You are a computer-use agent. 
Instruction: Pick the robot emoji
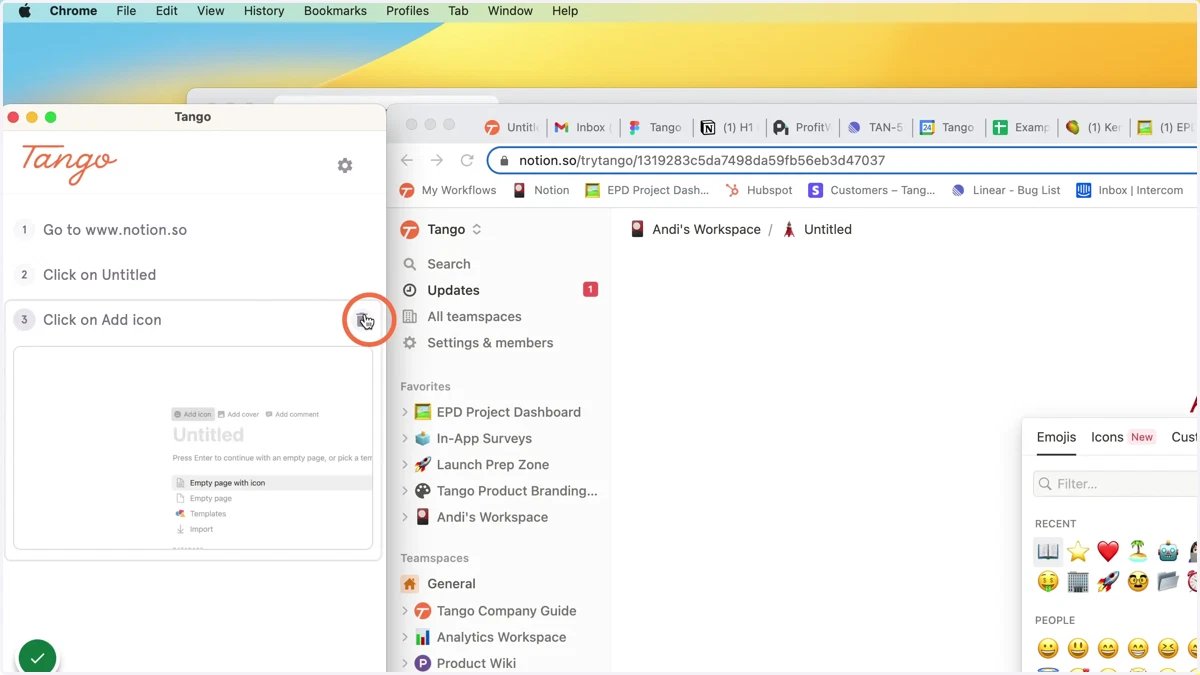coord(1168,551)
